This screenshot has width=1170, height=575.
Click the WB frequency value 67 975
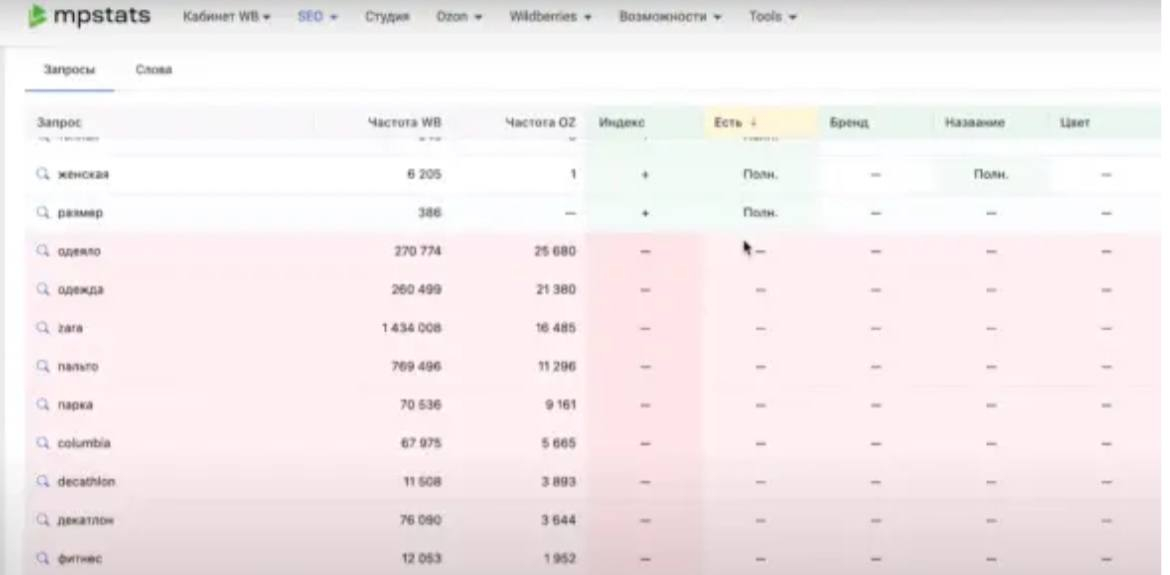422,443
